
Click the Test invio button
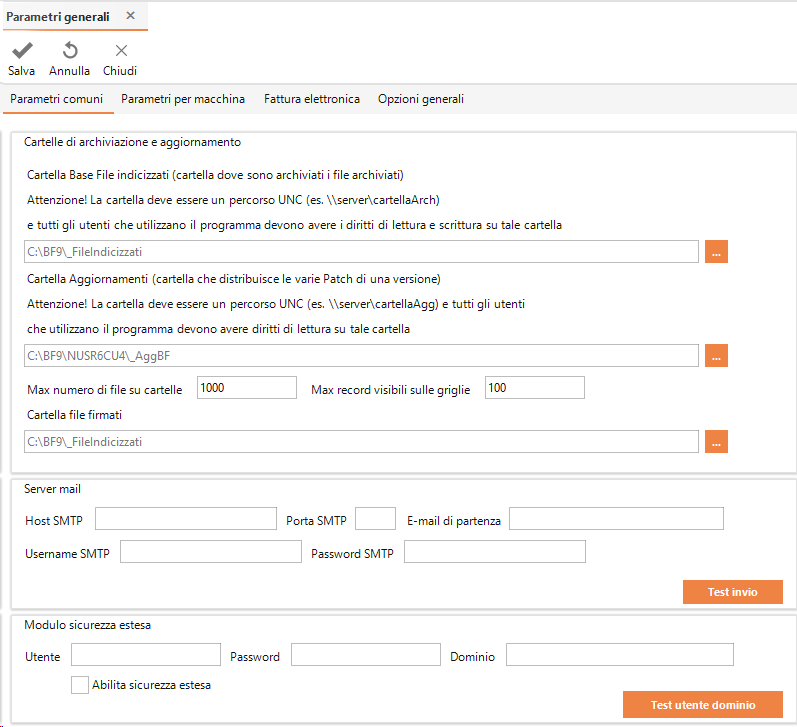[x=732, y=592]
